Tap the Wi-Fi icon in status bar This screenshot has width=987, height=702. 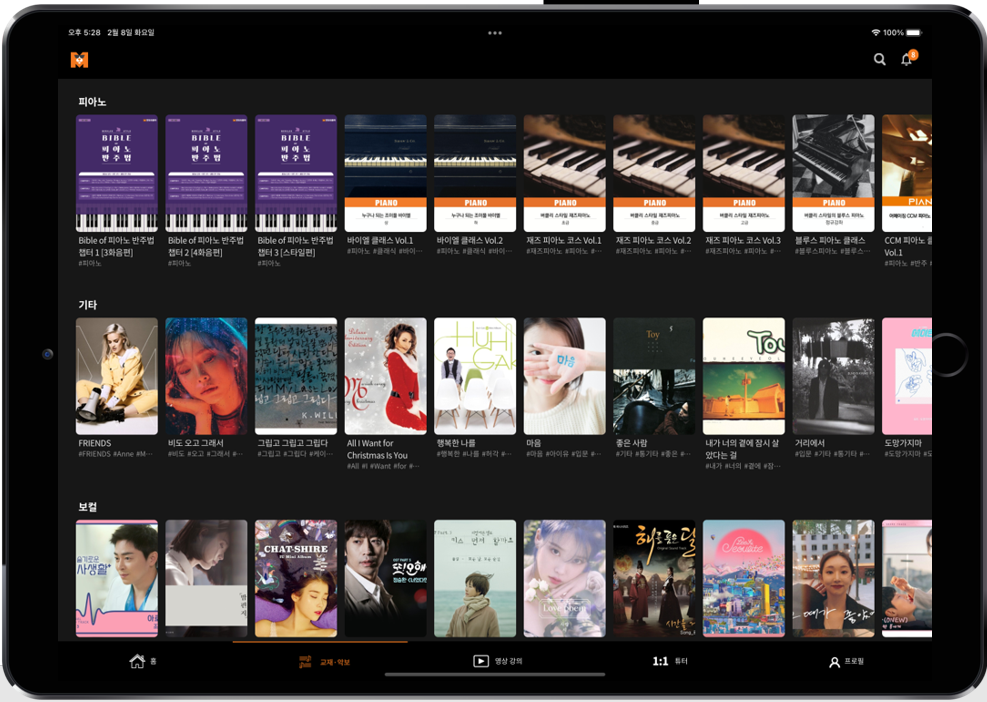pos(876,33)
